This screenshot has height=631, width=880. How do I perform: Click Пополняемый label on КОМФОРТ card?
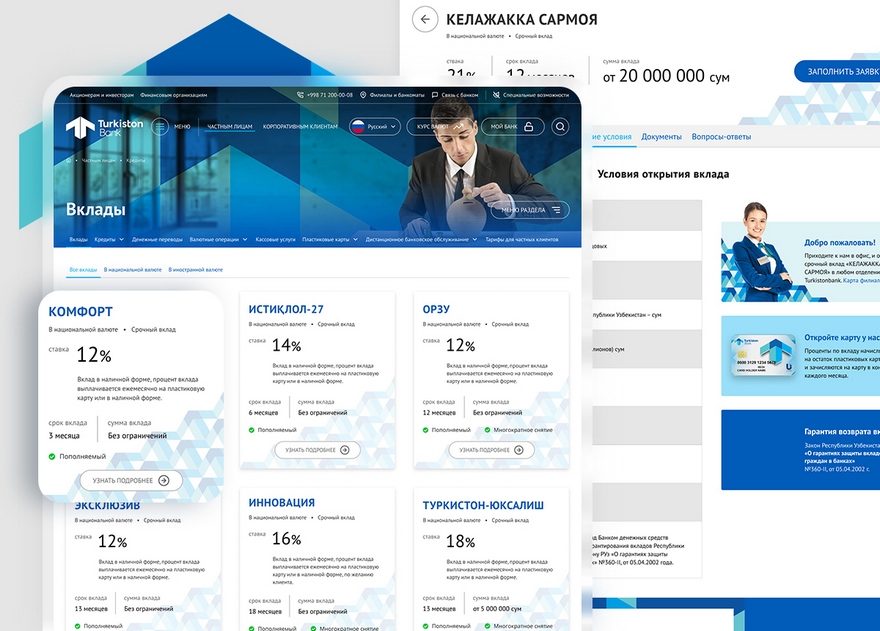click(82, 456)
